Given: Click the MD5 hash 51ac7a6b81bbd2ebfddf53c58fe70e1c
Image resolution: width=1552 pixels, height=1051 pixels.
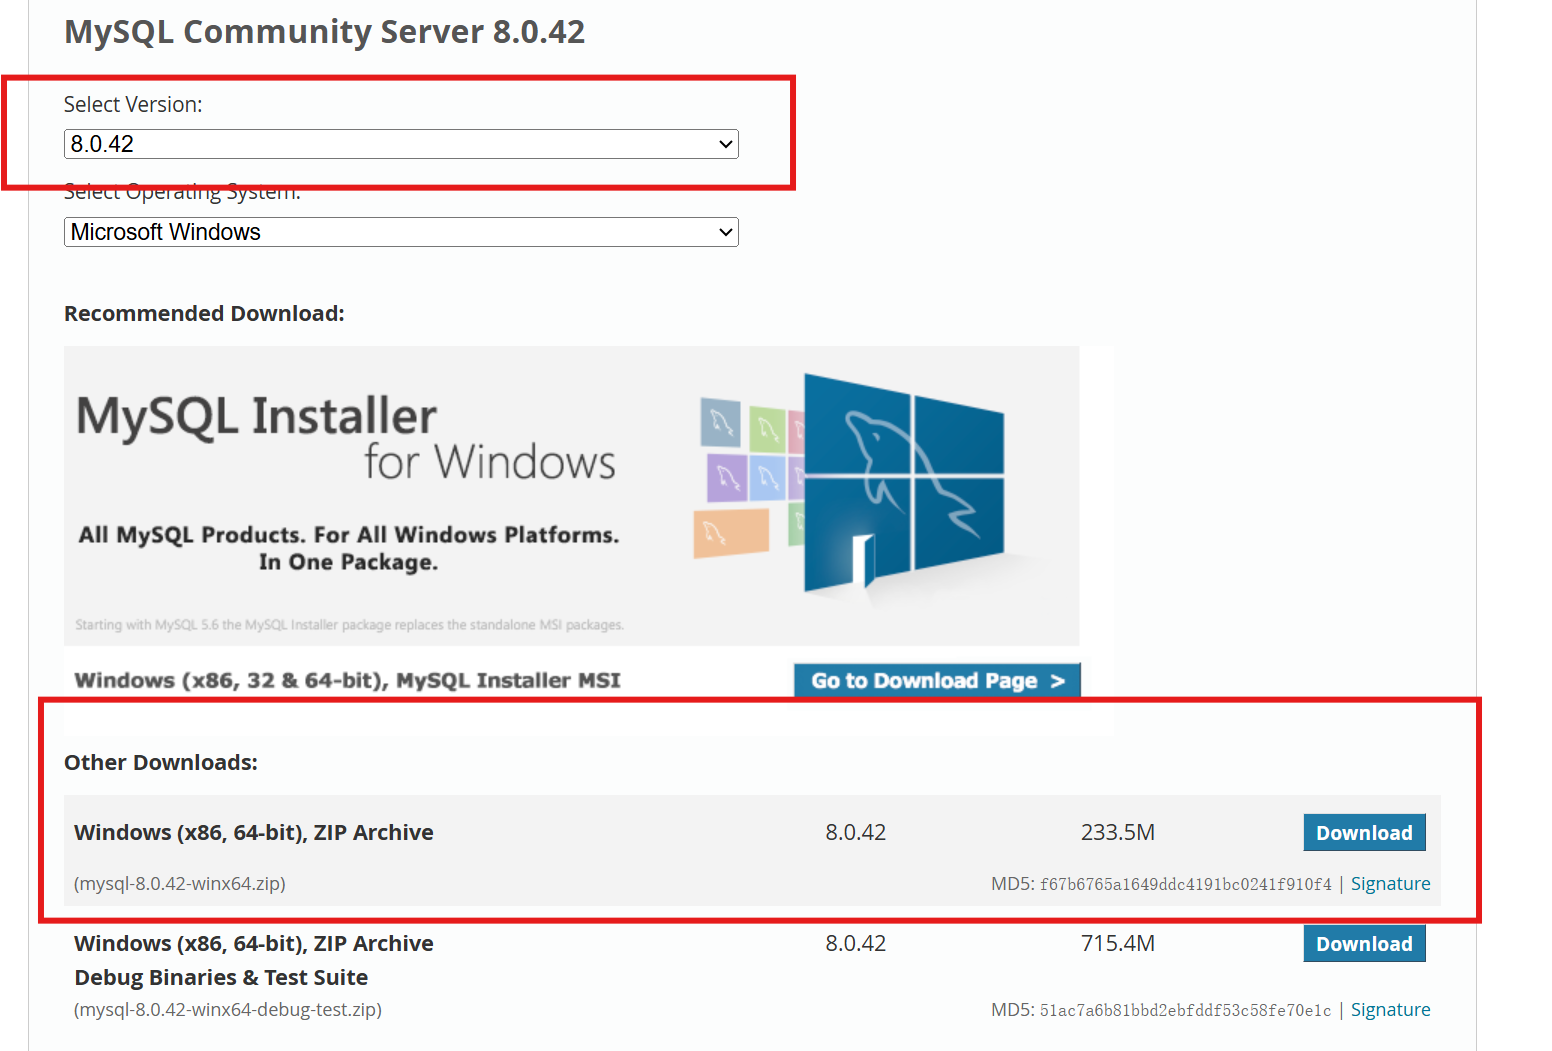Looking at the screenshot, I should [1185, 1010].
